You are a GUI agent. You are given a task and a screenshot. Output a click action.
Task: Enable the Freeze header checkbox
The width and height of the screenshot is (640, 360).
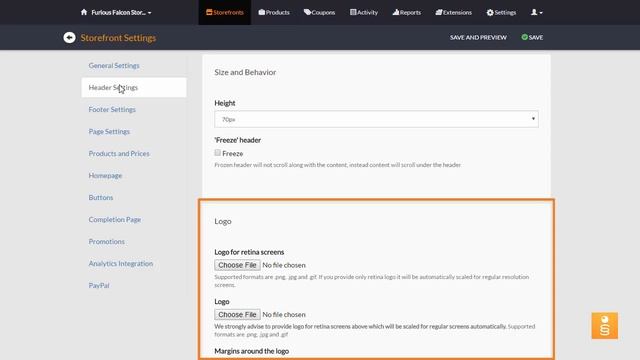coord(218,153)
